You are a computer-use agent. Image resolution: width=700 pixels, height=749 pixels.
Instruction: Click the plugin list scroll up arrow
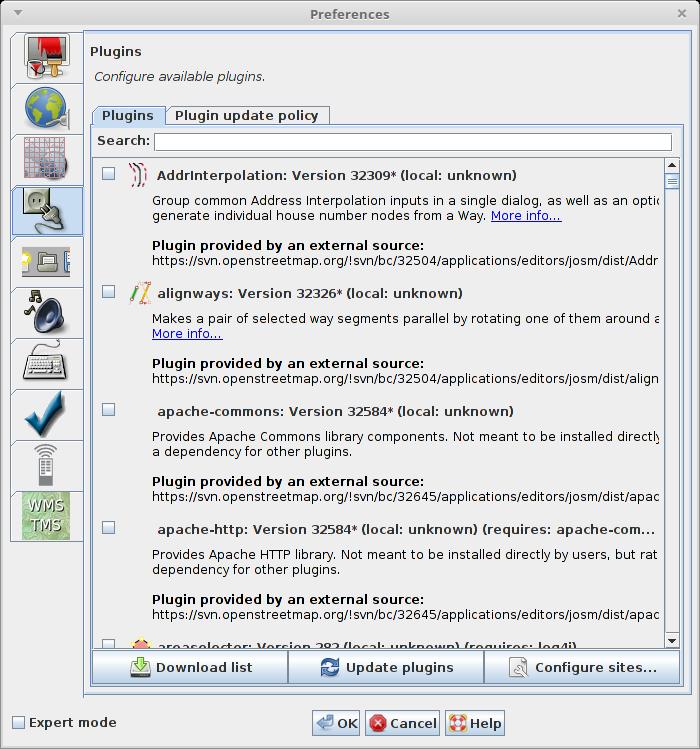pyautogui.click(x=672, y=165)
